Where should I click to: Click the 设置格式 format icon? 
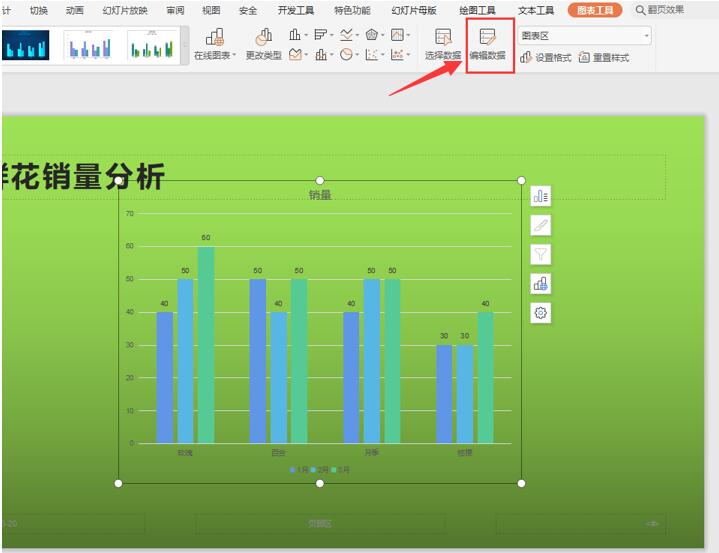point(526,57)
